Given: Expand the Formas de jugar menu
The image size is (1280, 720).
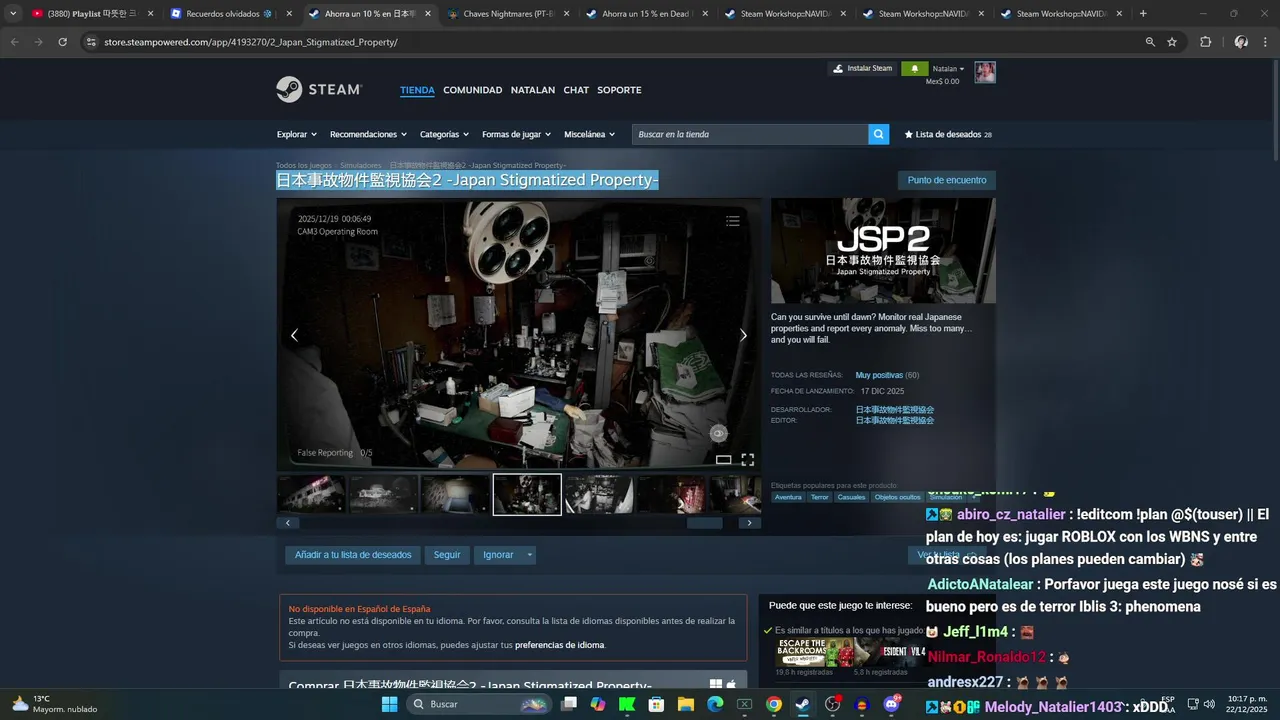Looking at the screenshot, I should (517, 134).
